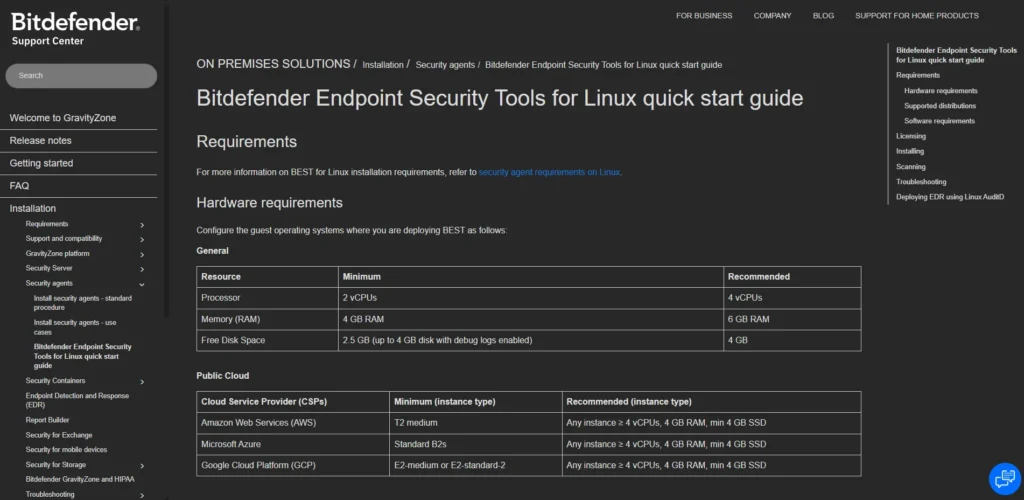Screen dimensions: 1024x500
Task: Open Security for Exchange sidebar item
Action: coord(59,435)
